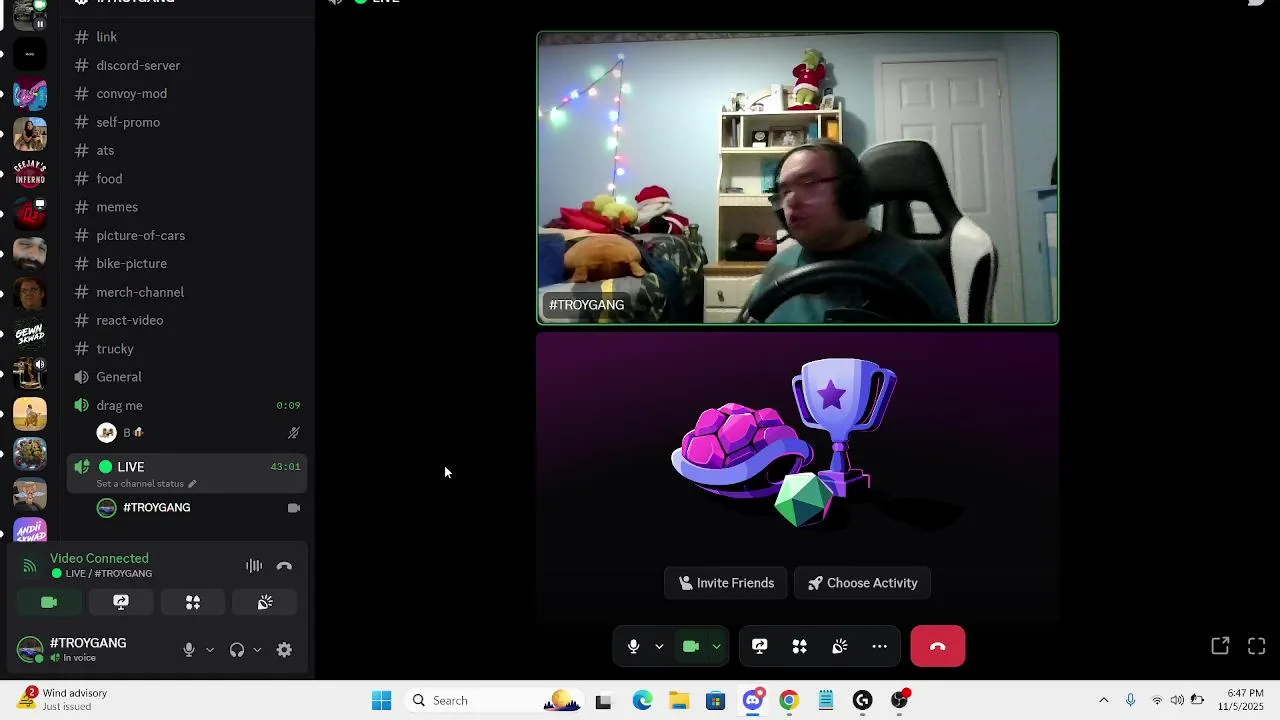Screen dimensions: 1280x720
Task: Select the memes channel
Action: tap(187, 207)
